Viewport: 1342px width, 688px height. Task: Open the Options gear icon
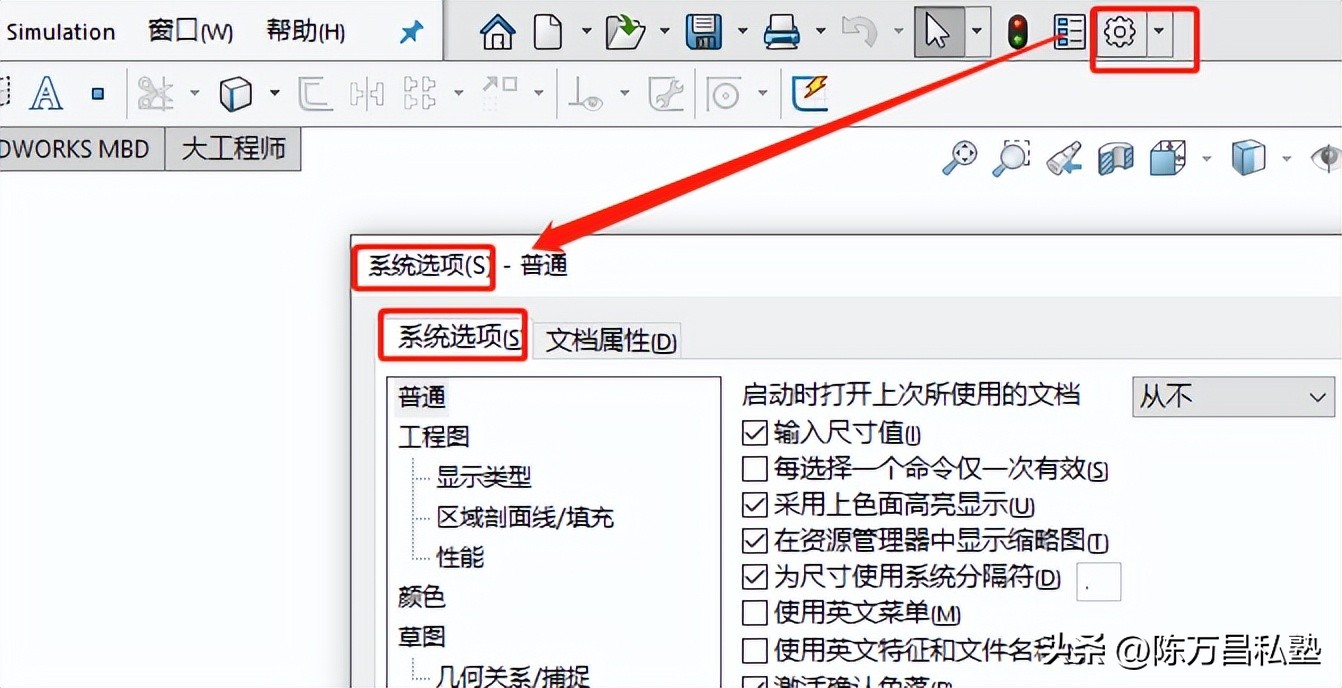coord(1120,31)
